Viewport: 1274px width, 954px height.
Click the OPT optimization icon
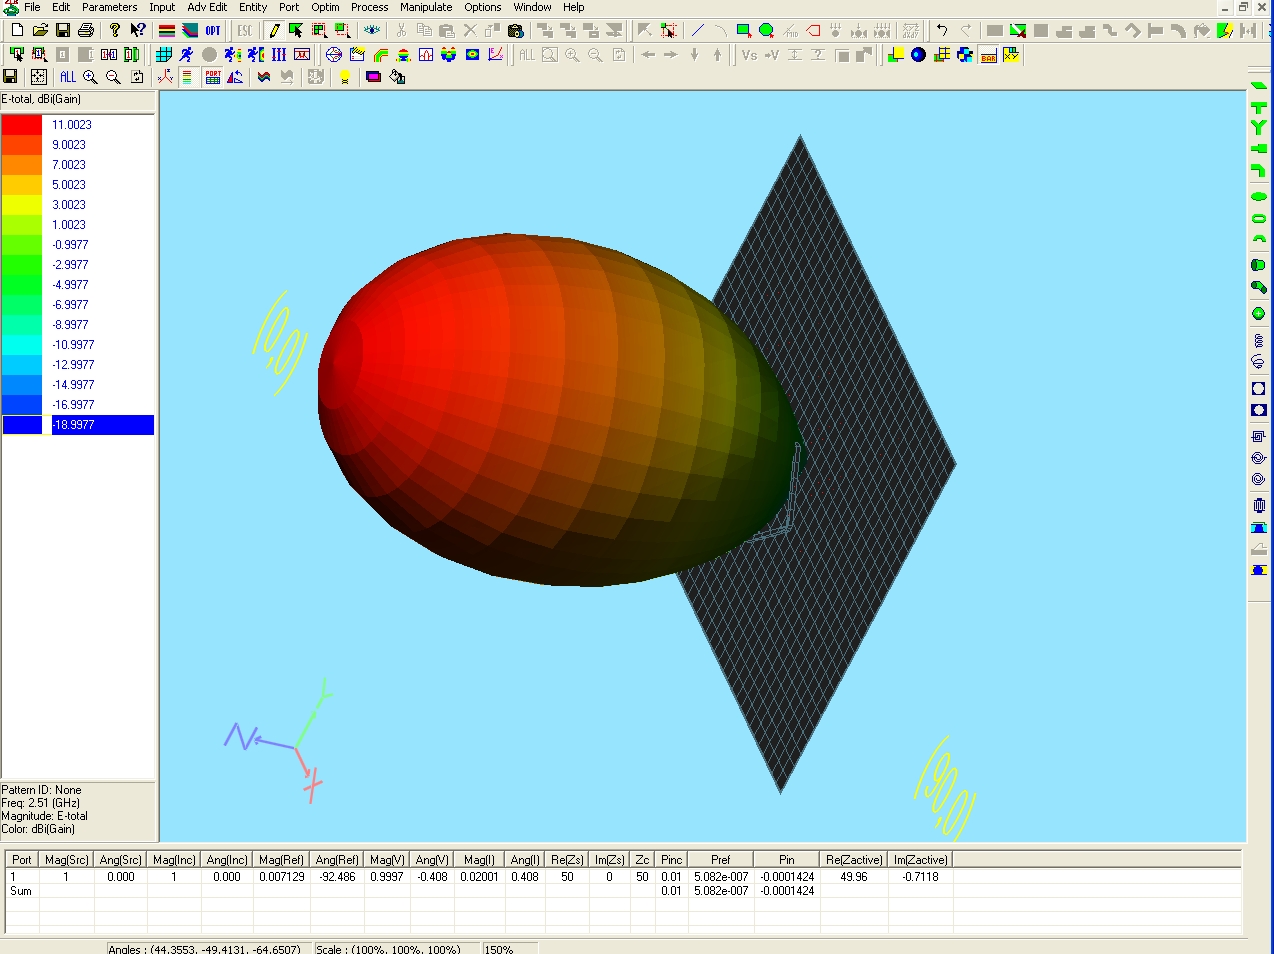(x=213, y=31)
